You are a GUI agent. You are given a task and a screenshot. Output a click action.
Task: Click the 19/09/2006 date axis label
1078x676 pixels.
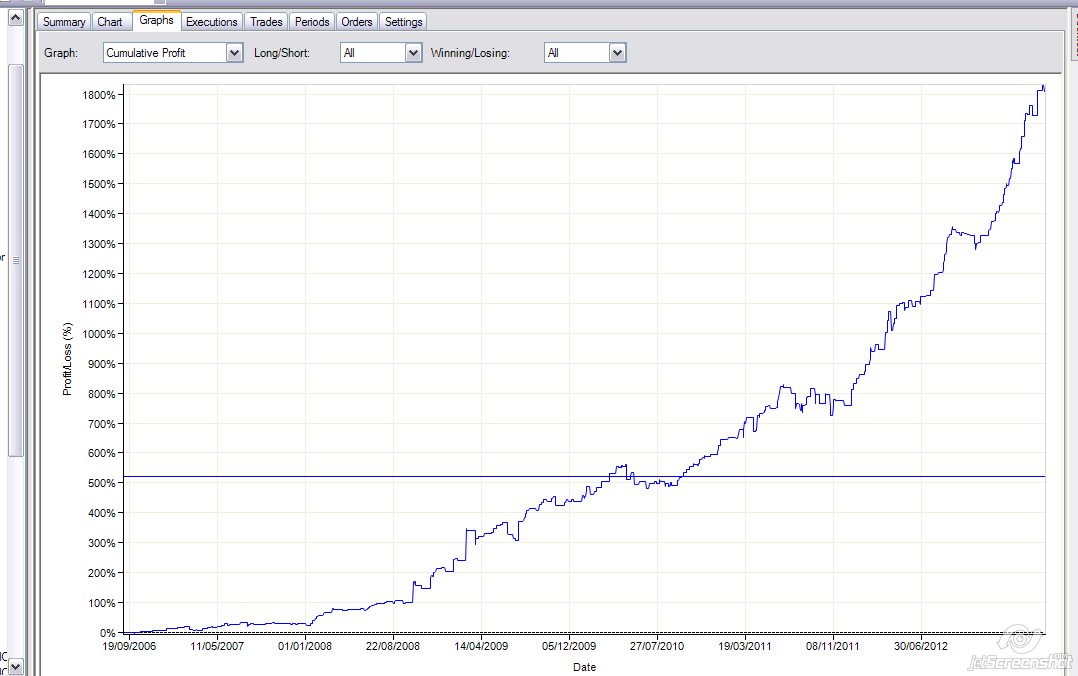127,646
